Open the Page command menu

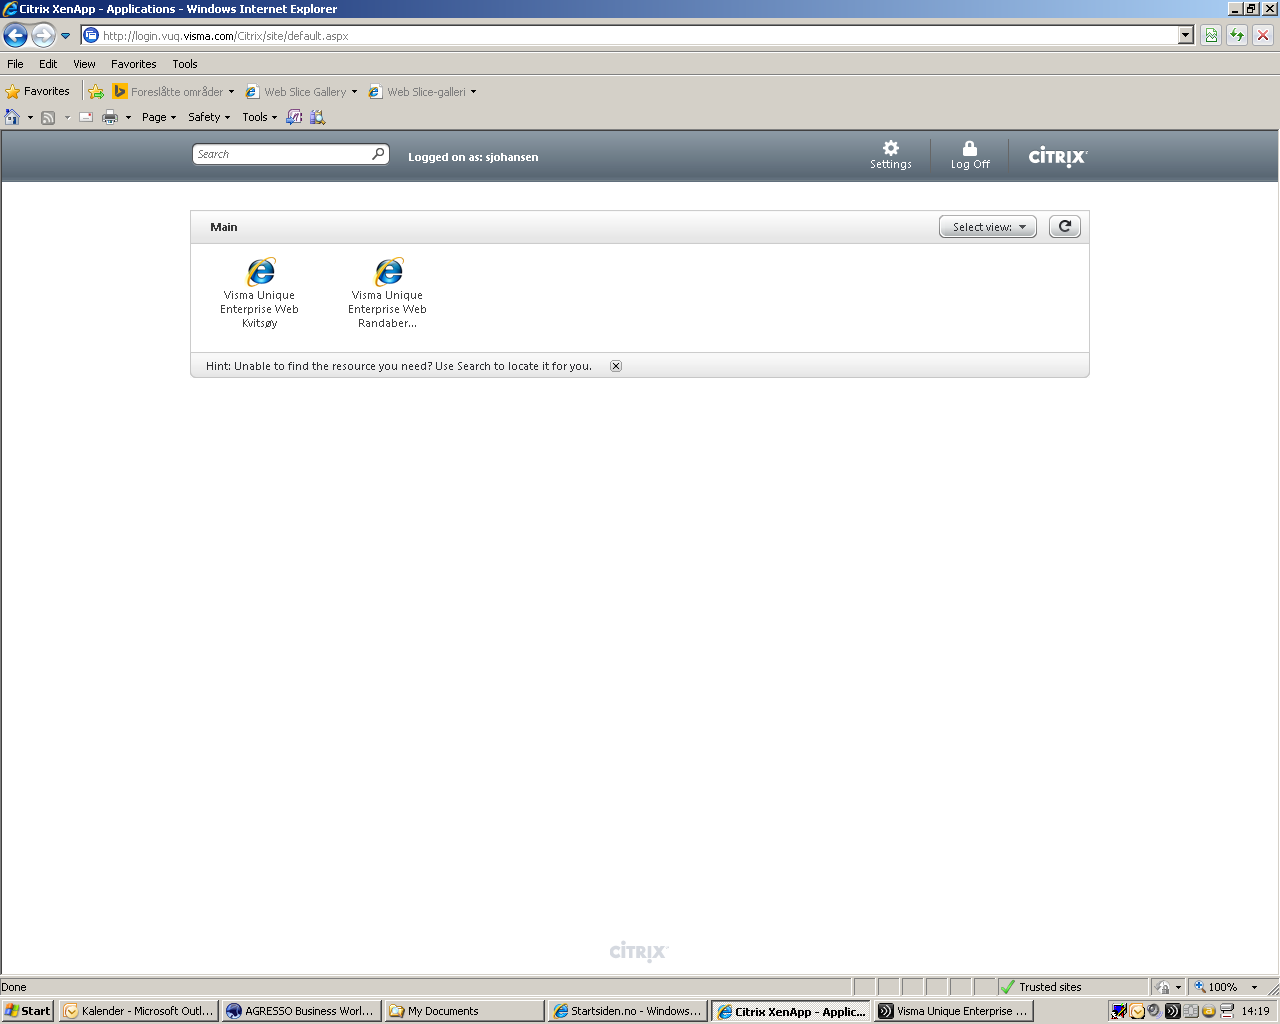click(159, 117)
